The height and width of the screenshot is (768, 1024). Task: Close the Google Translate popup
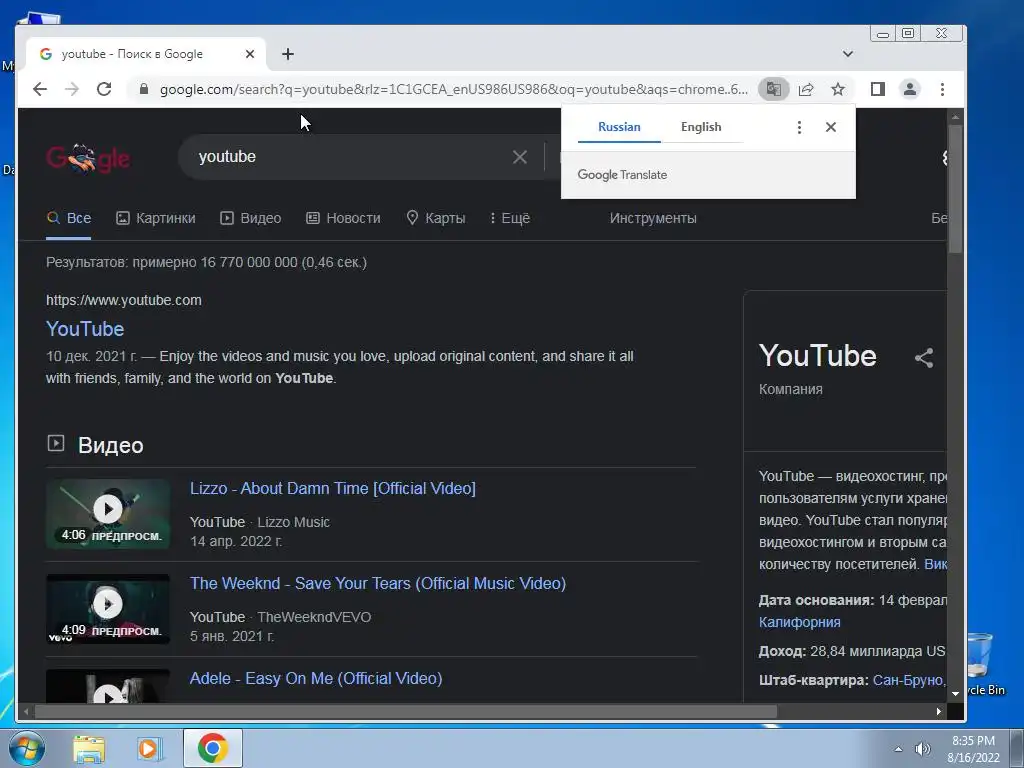coord(831,127)
